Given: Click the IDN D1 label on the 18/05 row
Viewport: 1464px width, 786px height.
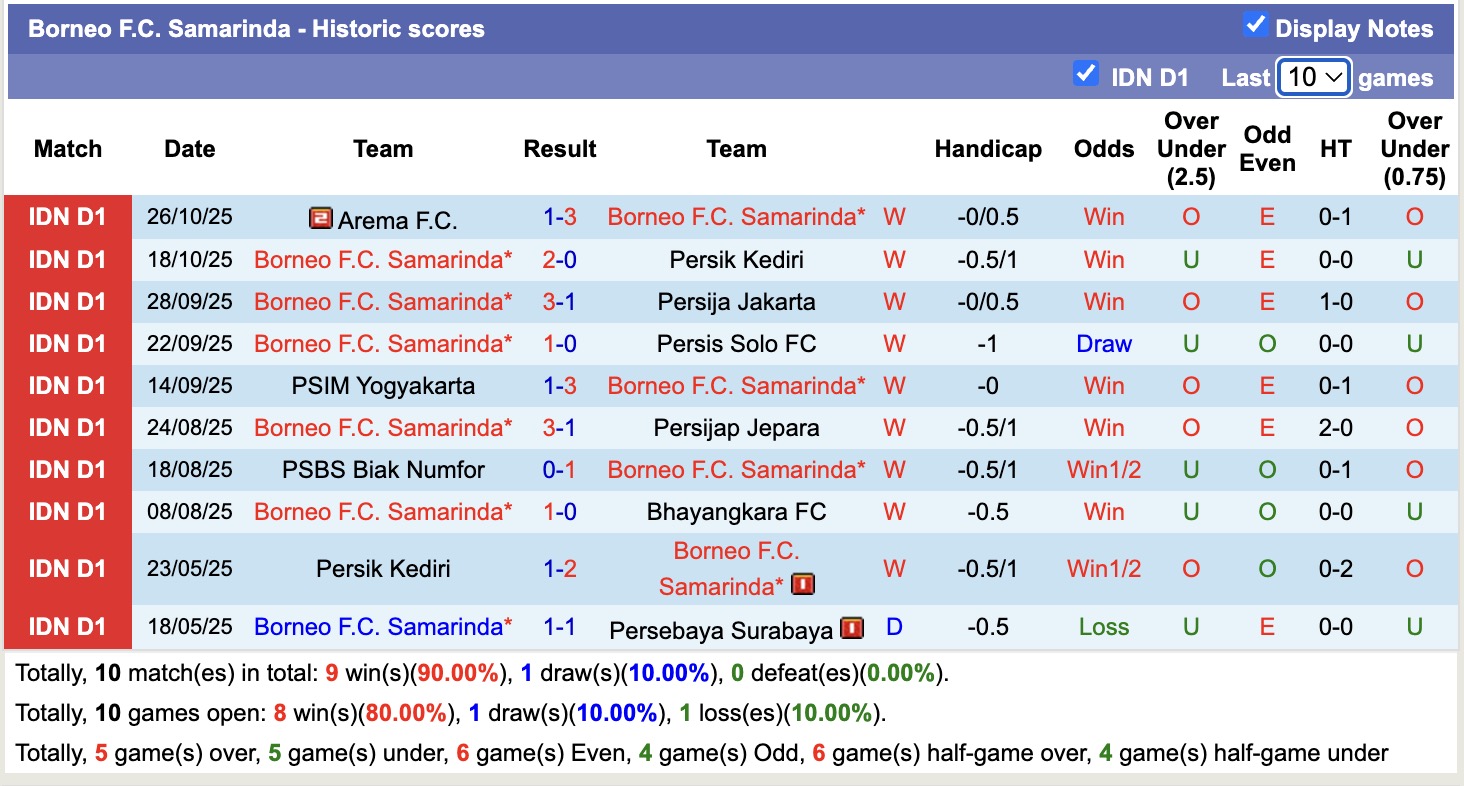Looking at the screenshot, I should click(x=67, y=627).
